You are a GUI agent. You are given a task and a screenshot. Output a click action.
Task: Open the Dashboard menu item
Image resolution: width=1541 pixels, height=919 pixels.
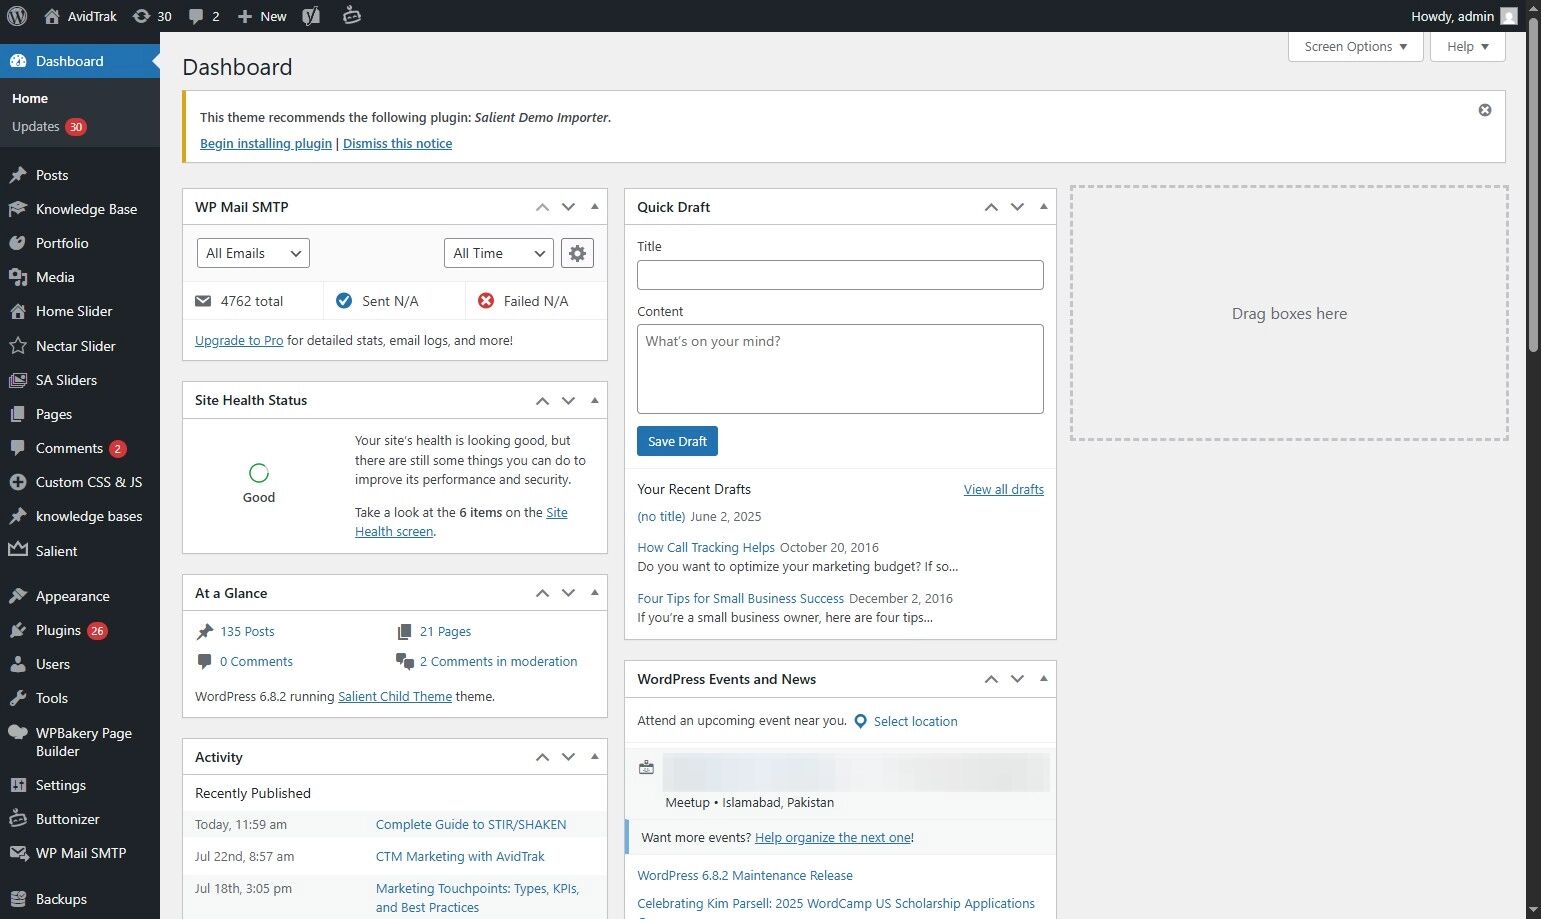point(80,61)
